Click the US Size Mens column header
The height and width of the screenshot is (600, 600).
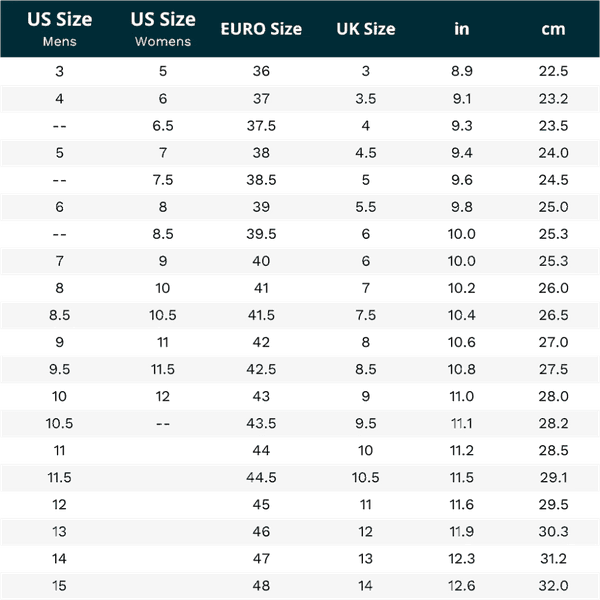tap(60, 29)
